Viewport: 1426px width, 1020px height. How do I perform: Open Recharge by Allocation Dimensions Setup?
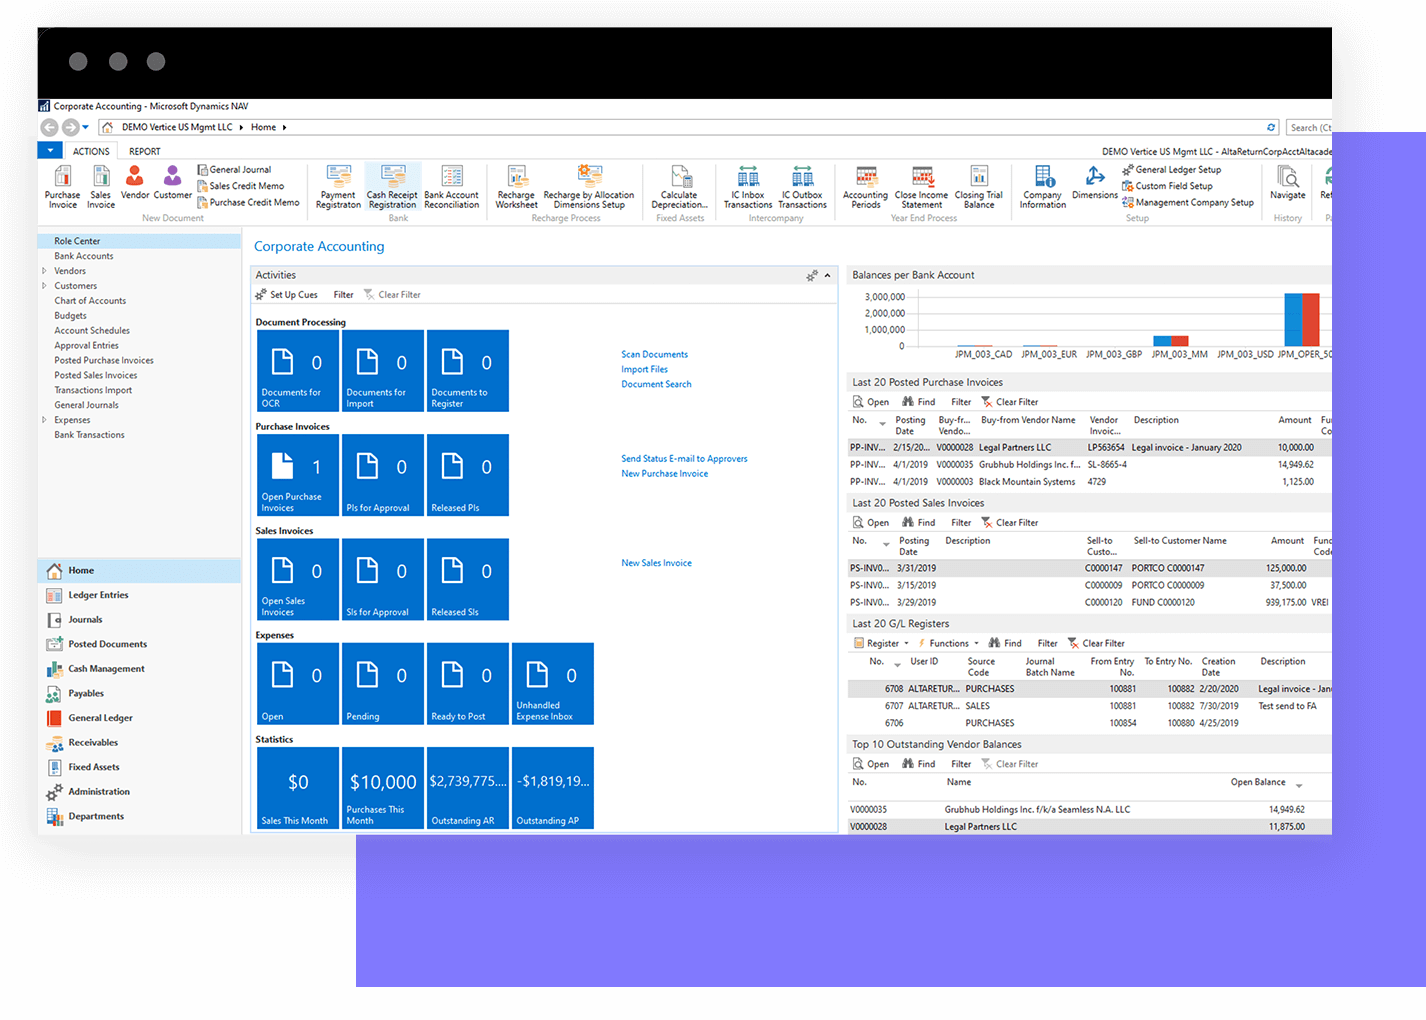click(589, 187)
